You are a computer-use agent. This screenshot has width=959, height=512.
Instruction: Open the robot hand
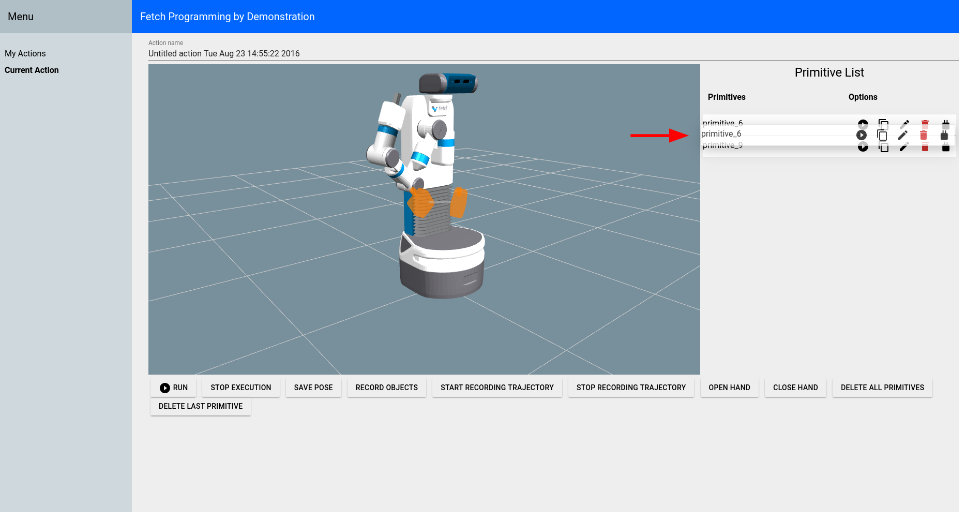pos(729,387)
